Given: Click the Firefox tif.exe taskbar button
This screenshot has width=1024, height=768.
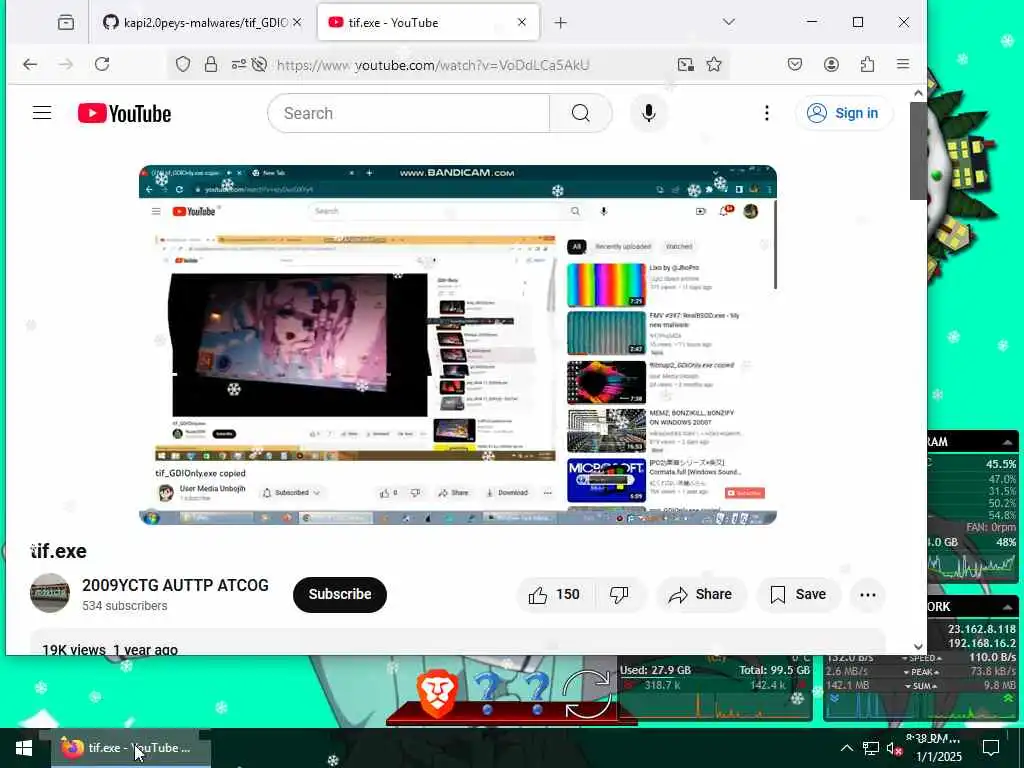Looking at the screenshot, I should (131, 748).
